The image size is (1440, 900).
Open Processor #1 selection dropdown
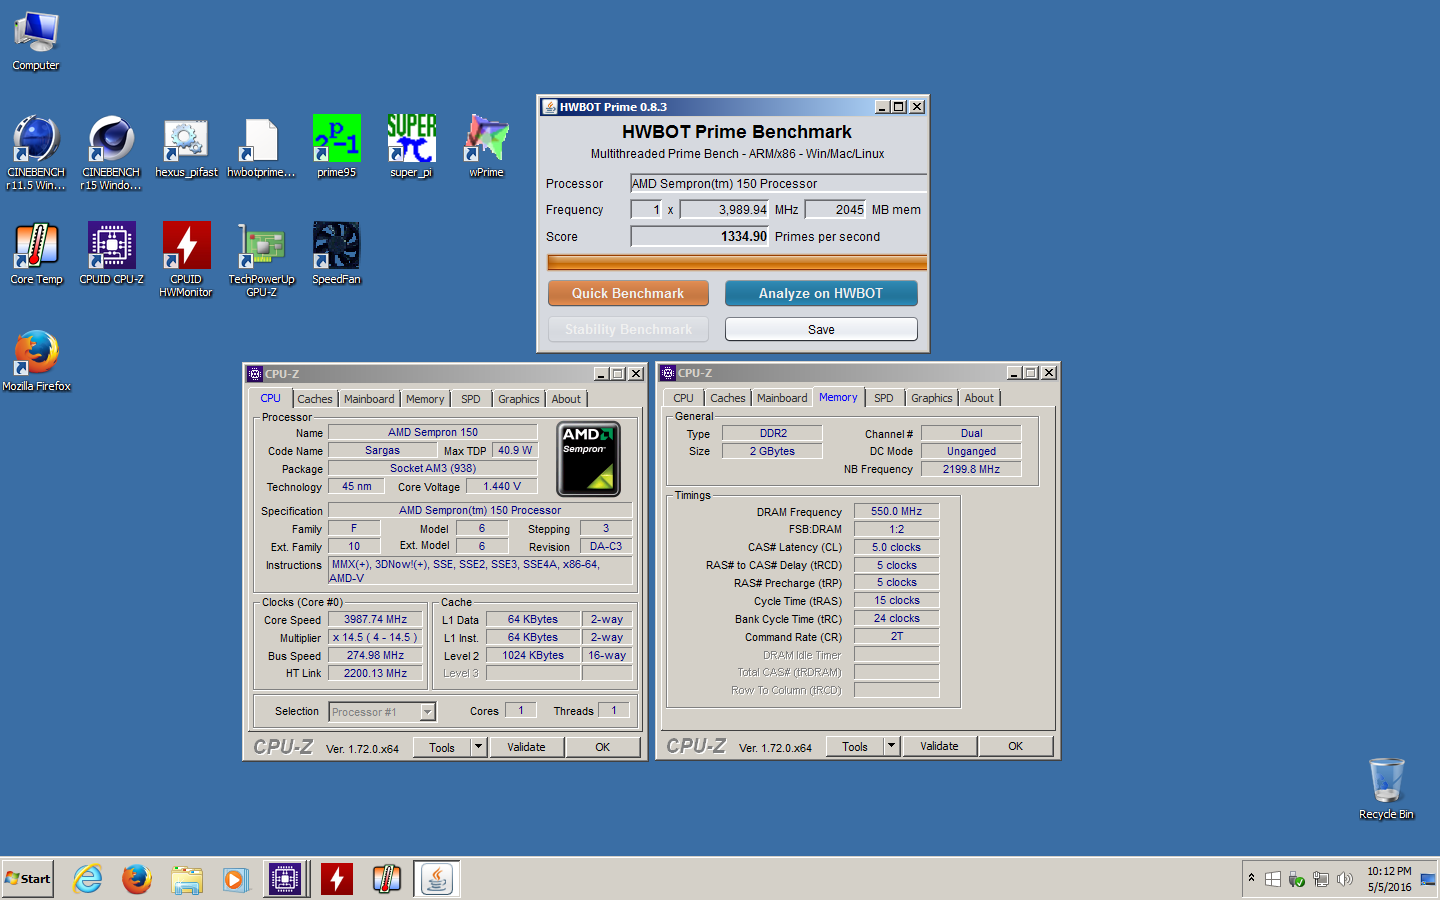tap(382, 712)
